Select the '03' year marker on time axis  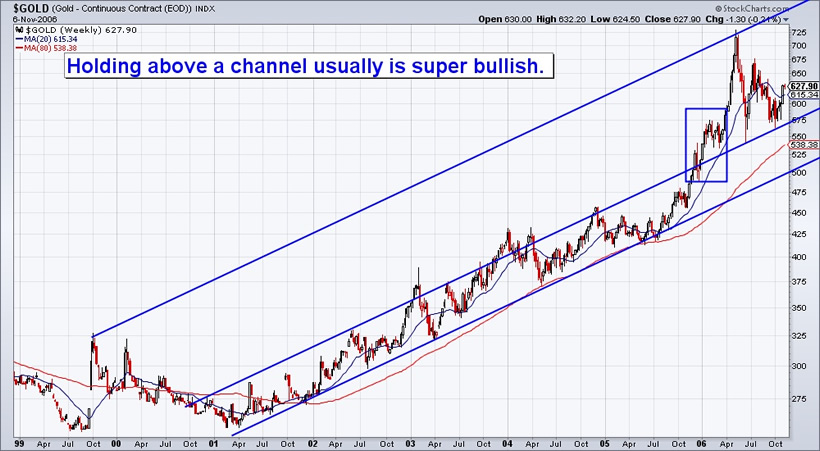[409, 444]
